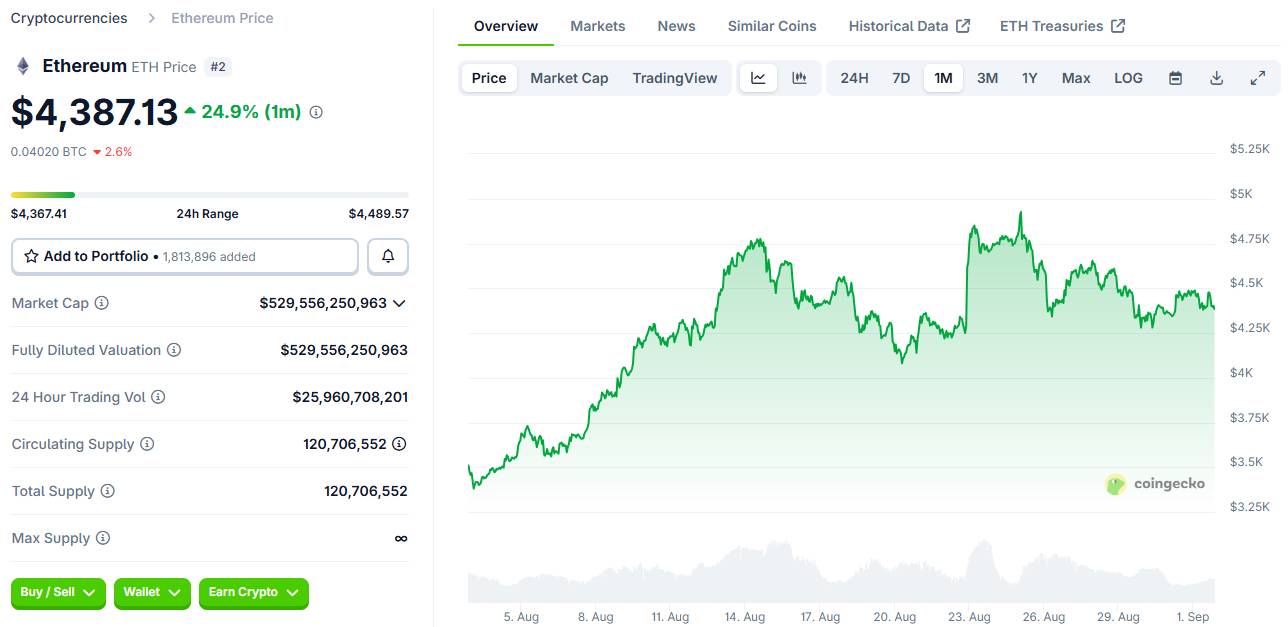Switch to the Overview tab
Viewport: 1288px width, 627px height.
click(506, 26)
